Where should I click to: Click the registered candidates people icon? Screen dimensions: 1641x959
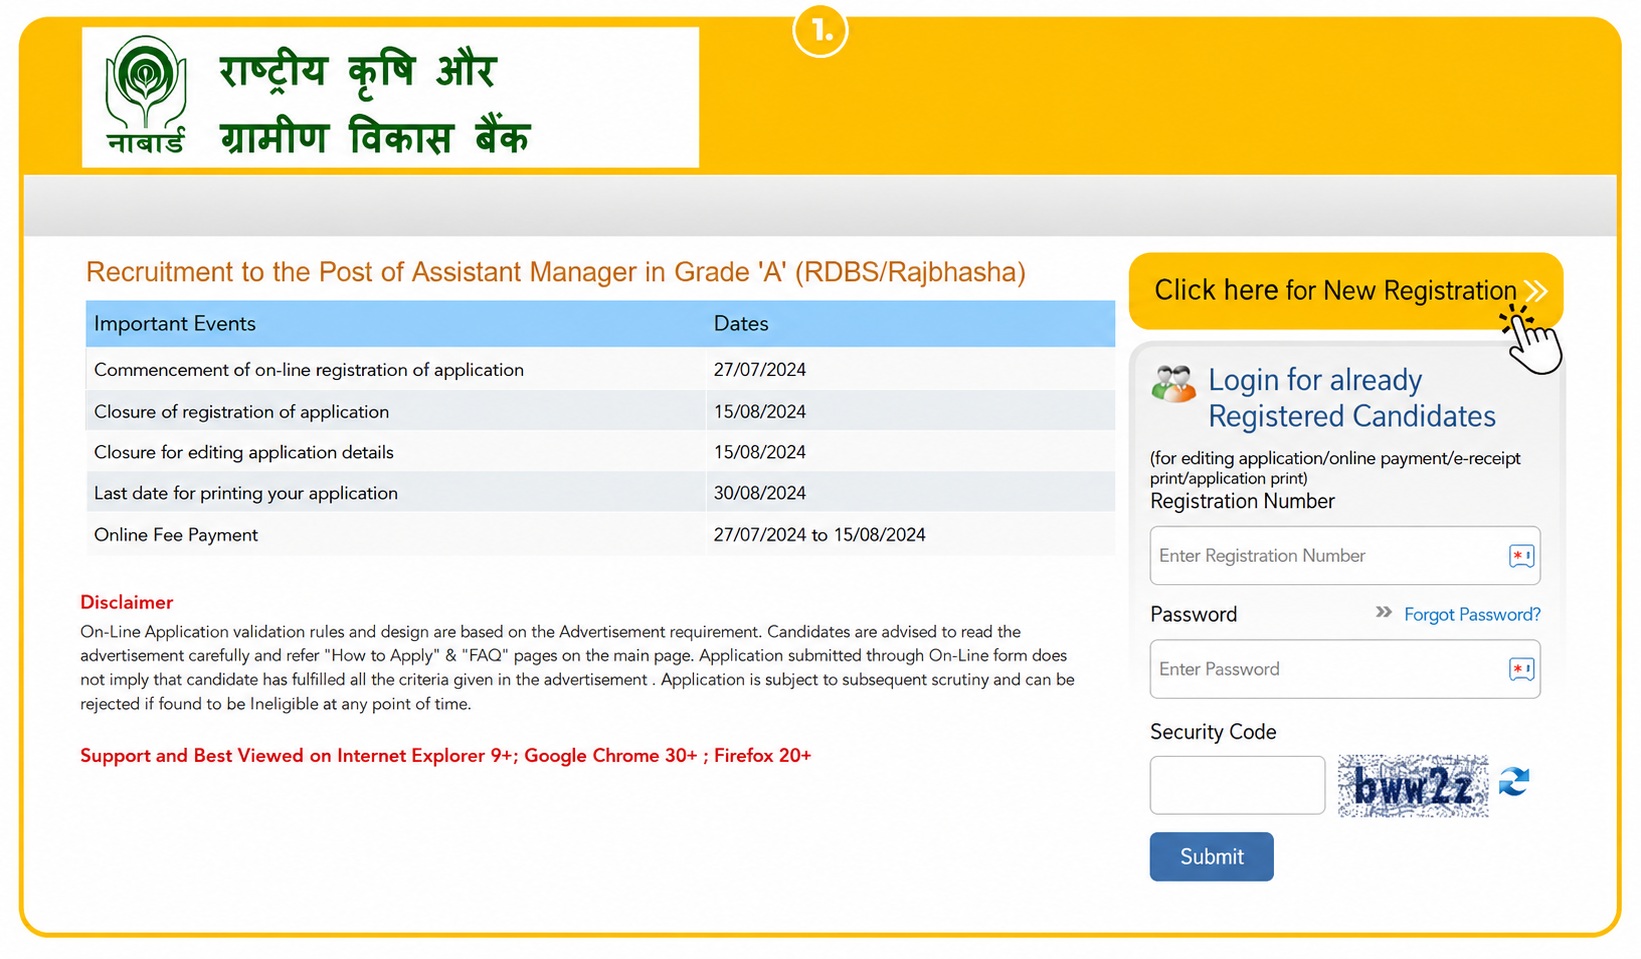point(1173,383)
